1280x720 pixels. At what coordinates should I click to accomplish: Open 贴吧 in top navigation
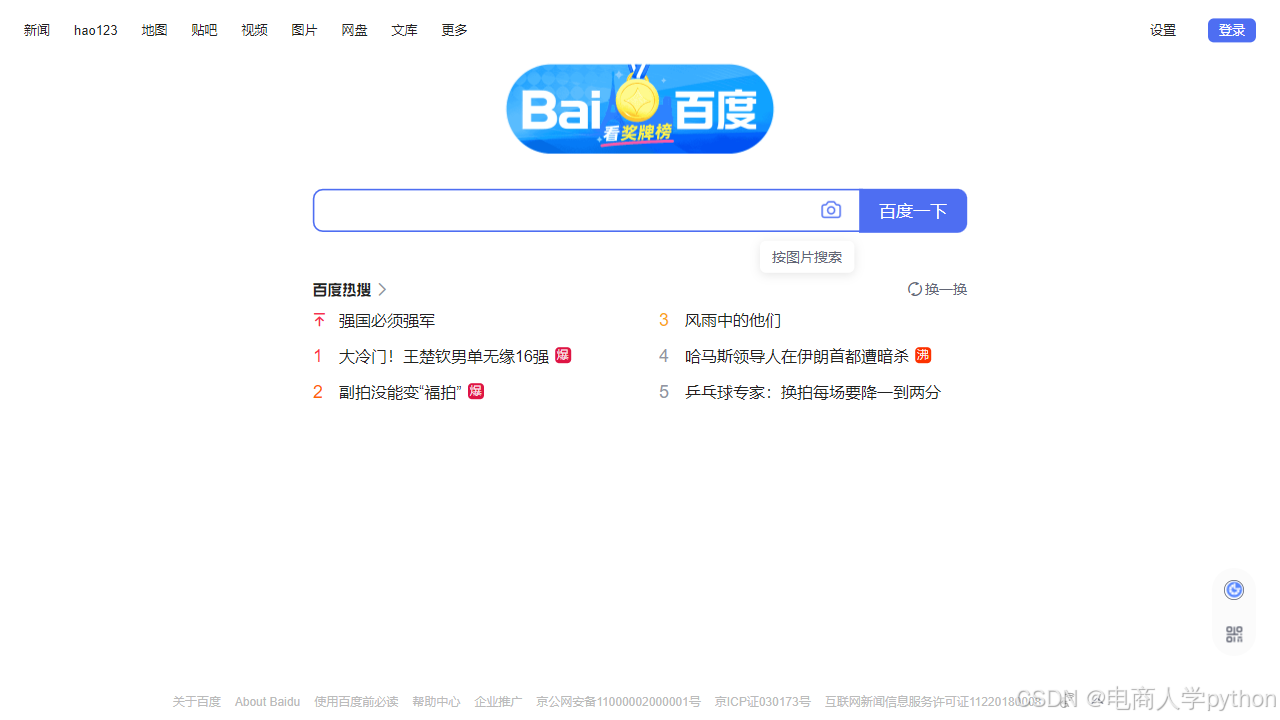tap(204, 30)
